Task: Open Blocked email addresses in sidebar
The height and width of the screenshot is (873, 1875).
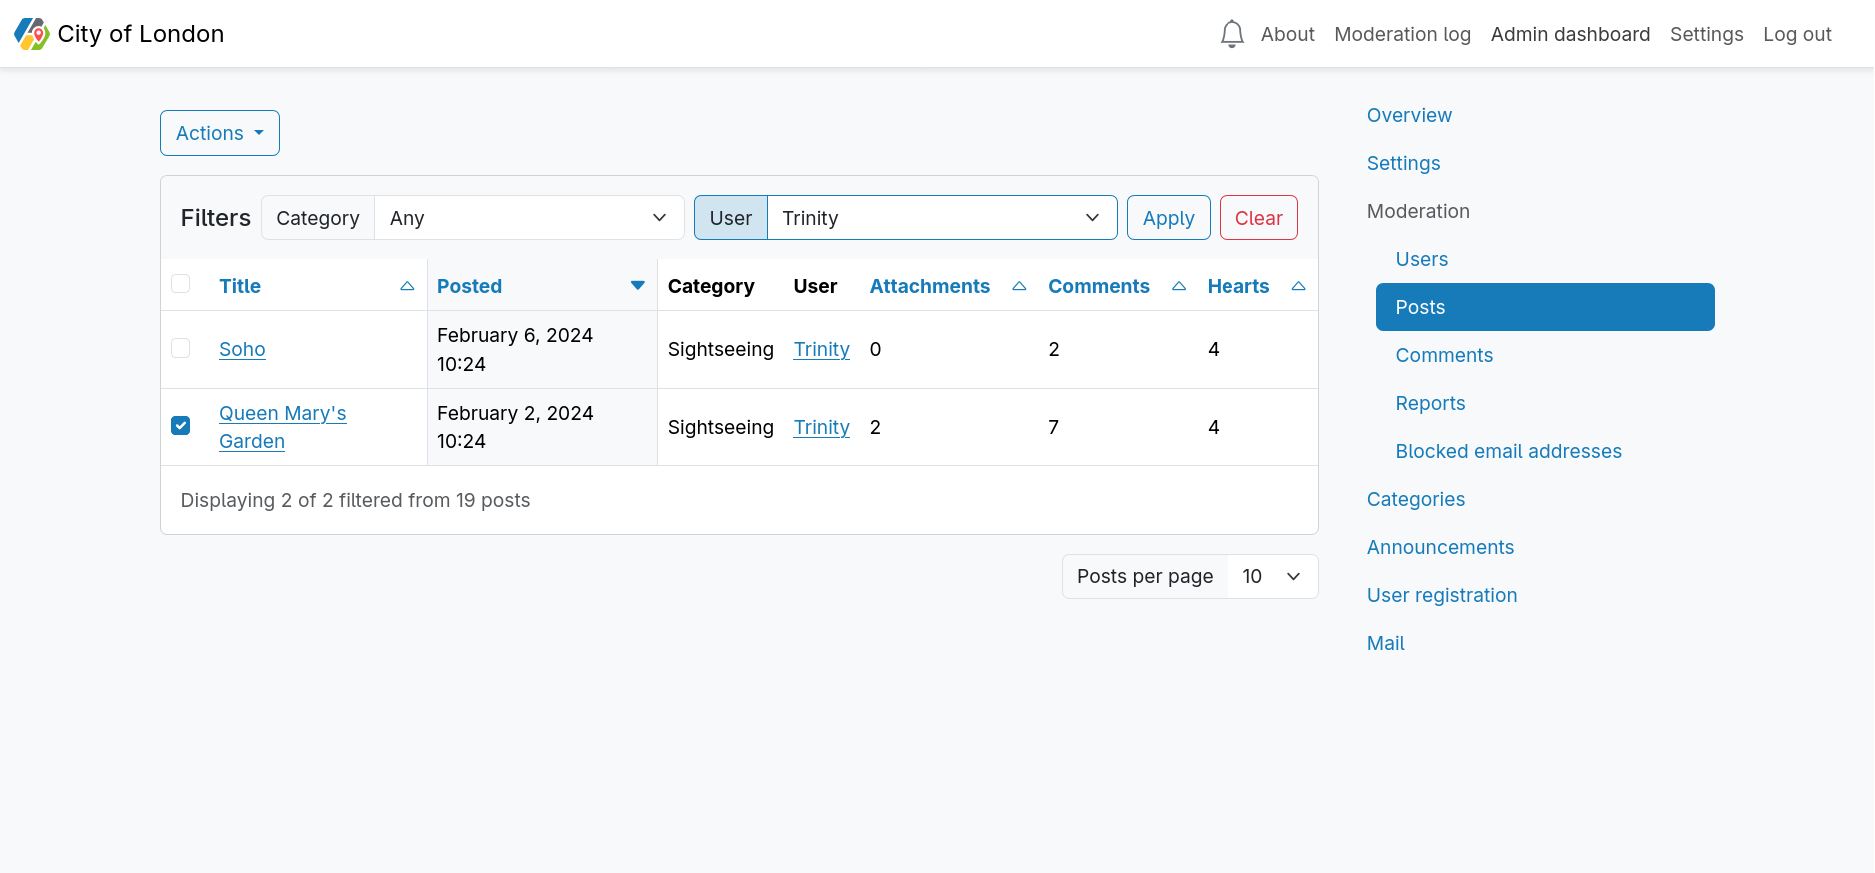Action: pyautogui.click(x=1508, y=451)
